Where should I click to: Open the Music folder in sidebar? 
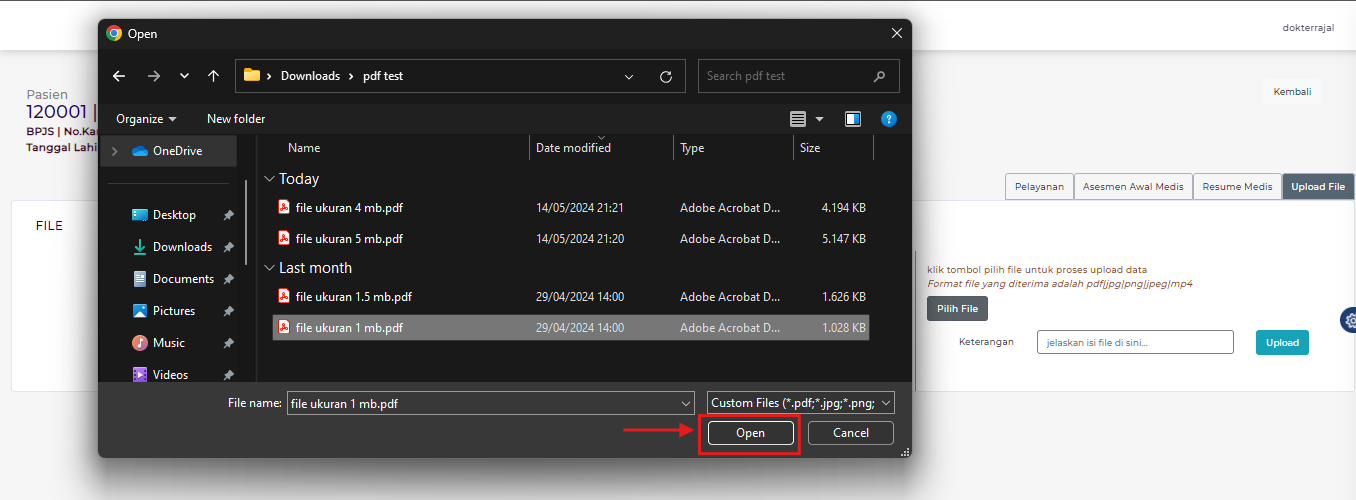point(168,343)
